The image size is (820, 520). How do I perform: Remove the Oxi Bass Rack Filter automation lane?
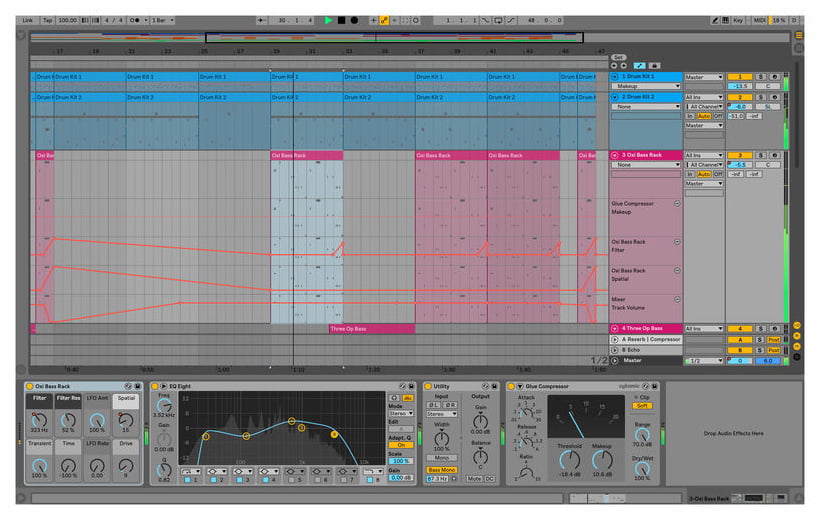pyautogui.click(x=677, y=242)
